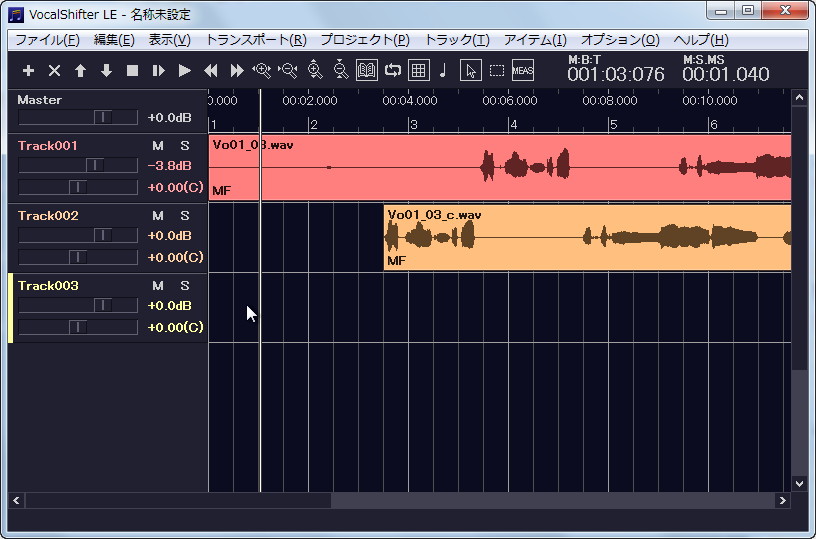Select the Vo01_03.wav audio item

coord(500,168)
